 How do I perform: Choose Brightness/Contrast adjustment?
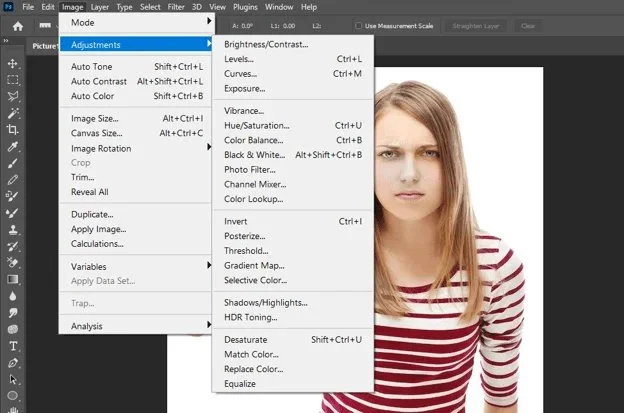pyautogui.click(x=293, y=44)
